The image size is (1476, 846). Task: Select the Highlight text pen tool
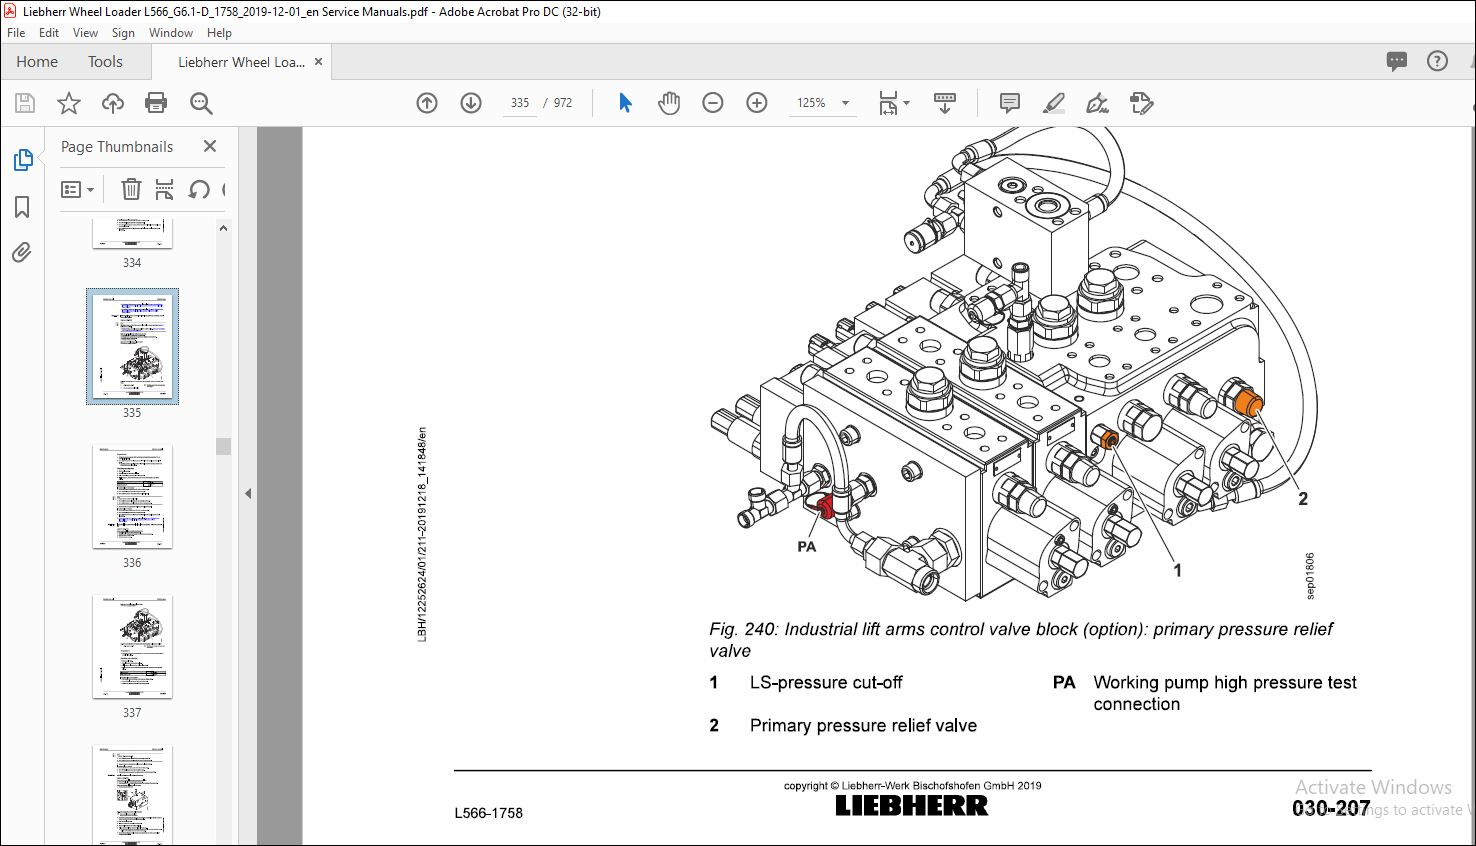pyautogui.click(x=1053, y=103)
